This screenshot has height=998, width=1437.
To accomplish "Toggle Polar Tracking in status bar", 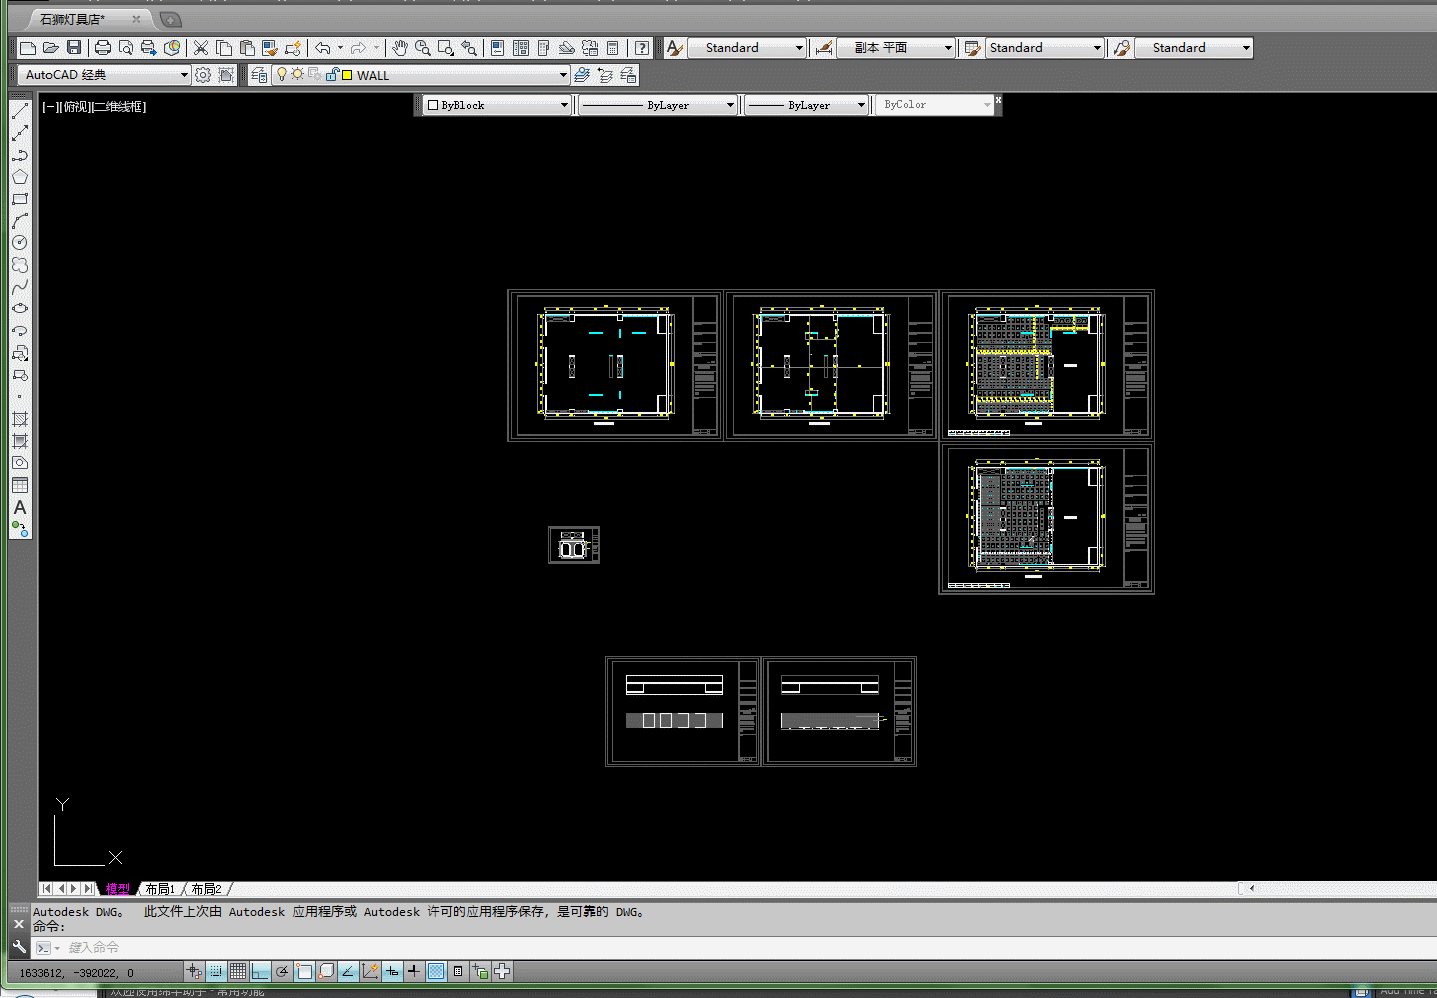I will point(282,971).
